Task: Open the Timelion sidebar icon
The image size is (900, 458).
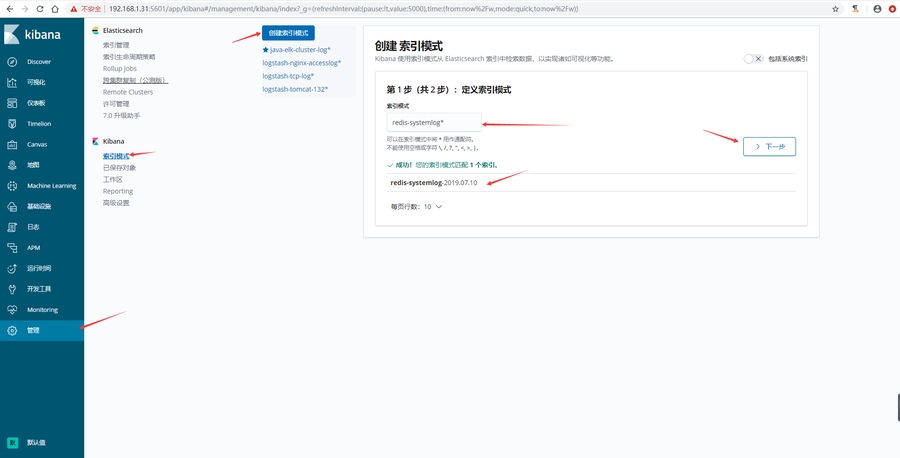Action: pyautogui.click(x=12, y=123)
